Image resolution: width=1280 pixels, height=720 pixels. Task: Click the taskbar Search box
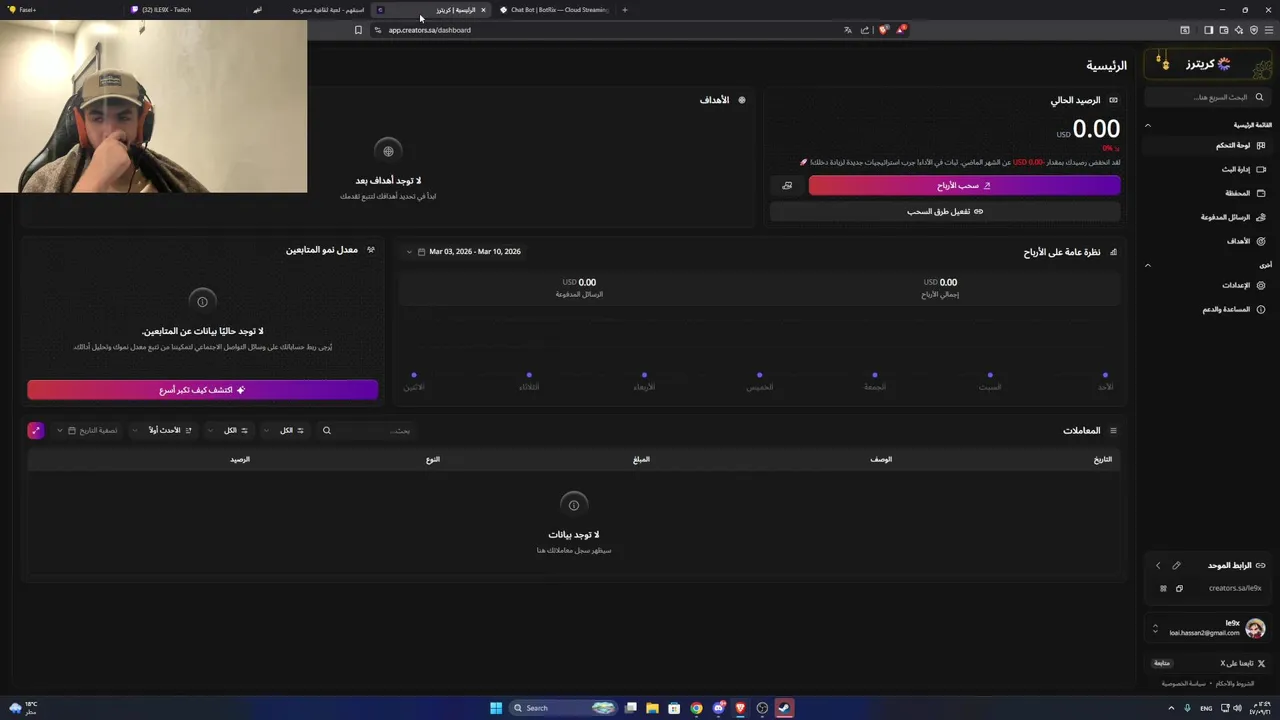tap(563, 708)
